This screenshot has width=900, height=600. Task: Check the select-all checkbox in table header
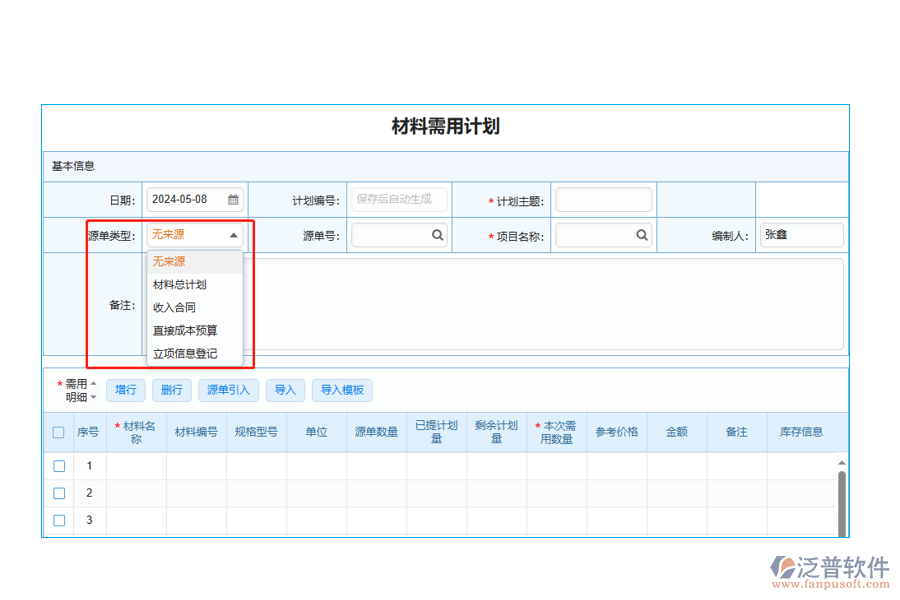coord(58,432)
